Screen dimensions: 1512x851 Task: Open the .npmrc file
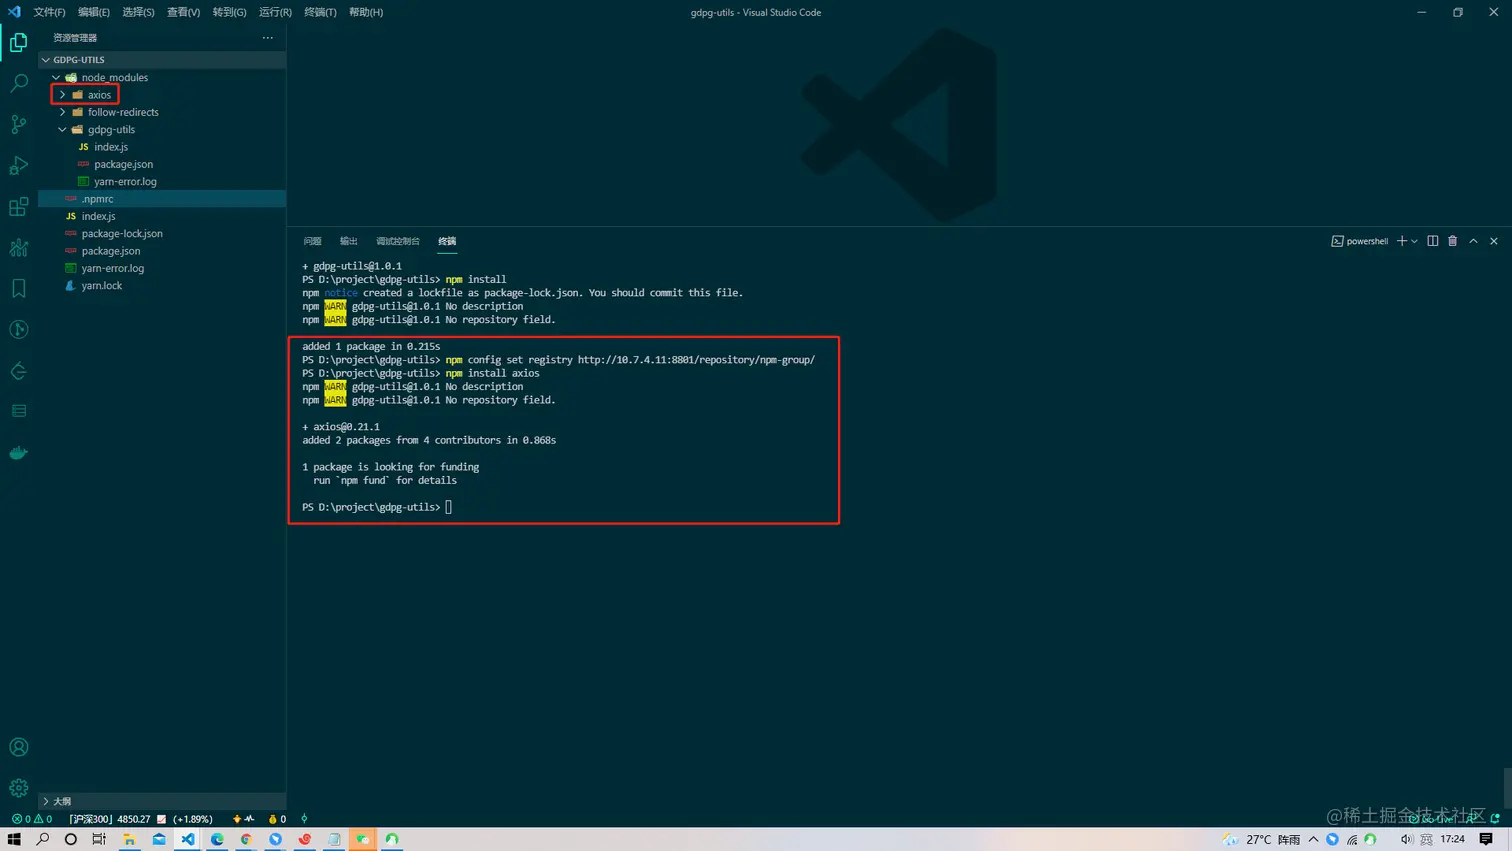(x=162, y=199)
